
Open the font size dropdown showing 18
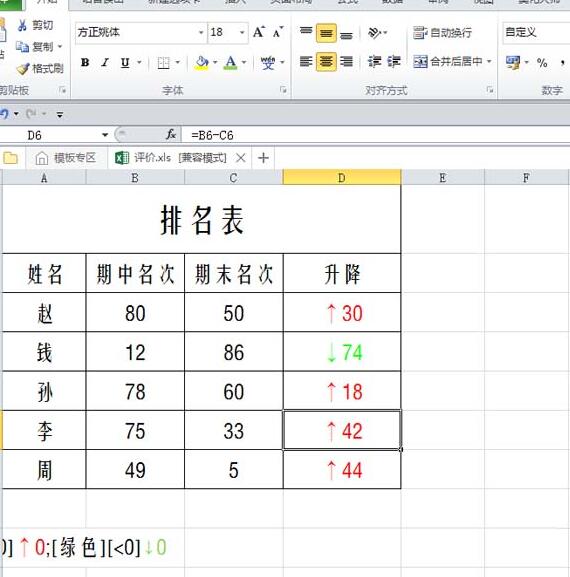[242, 32]
